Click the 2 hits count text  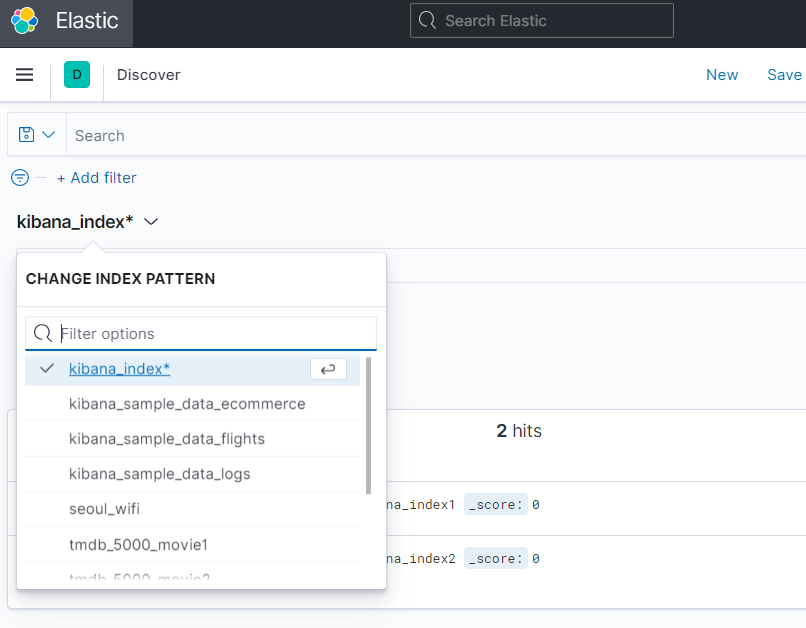tap(519, 431)
